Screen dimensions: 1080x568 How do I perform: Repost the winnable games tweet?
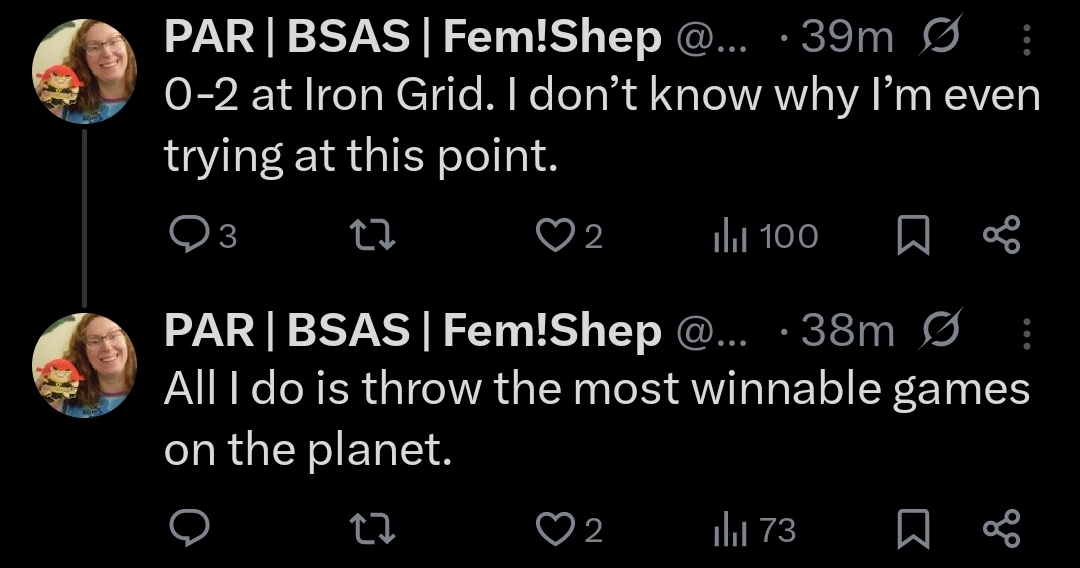point(373,529)
